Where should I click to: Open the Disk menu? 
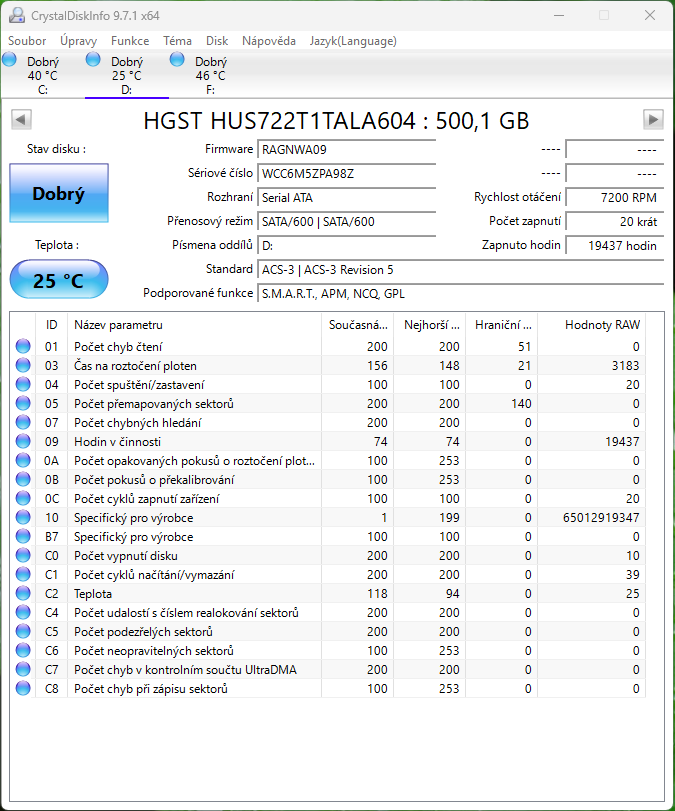(217, 41)
